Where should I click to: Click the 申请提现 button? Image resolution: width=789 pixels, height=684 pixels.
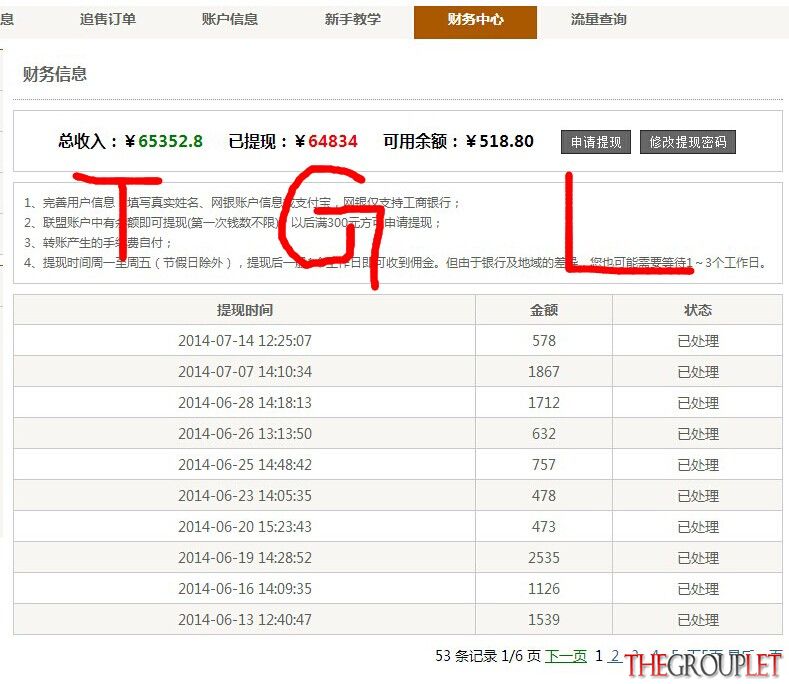tap(596, 142)
